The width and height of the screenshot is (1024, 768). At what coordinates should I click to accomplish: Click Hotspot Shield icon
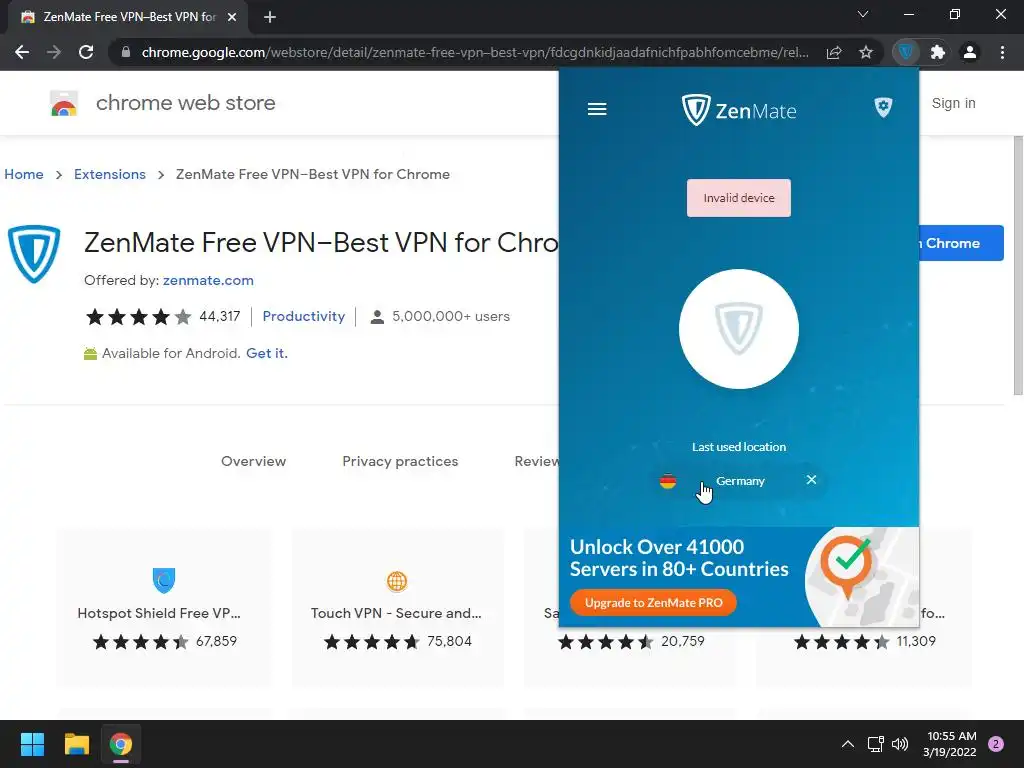[x=164, y=580]
